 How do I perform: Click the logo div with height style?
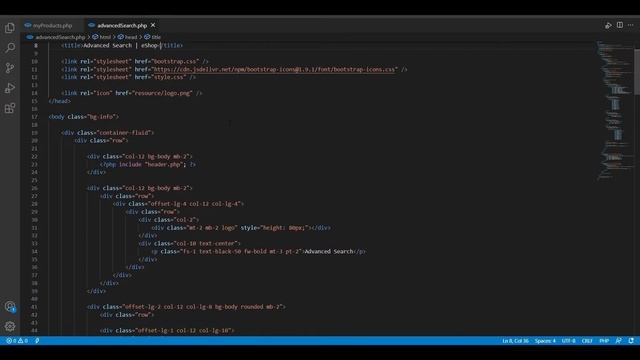tap(241, 228)
